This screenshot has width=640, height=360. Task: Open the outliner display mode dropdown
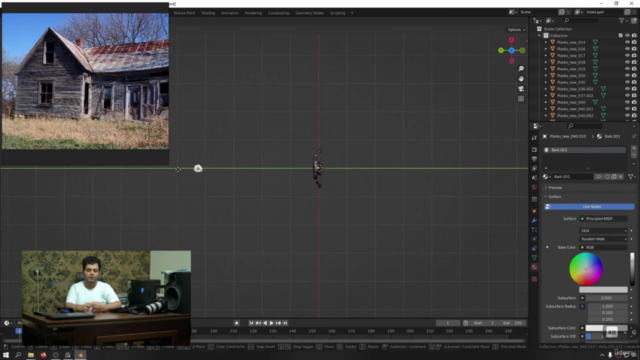click(x=551, y=20)
